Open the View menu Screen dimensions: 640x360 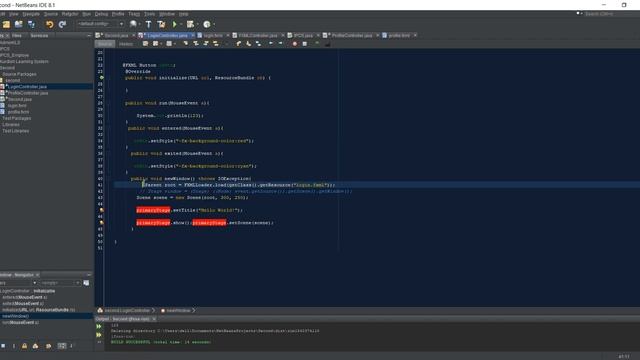(13, 14)
